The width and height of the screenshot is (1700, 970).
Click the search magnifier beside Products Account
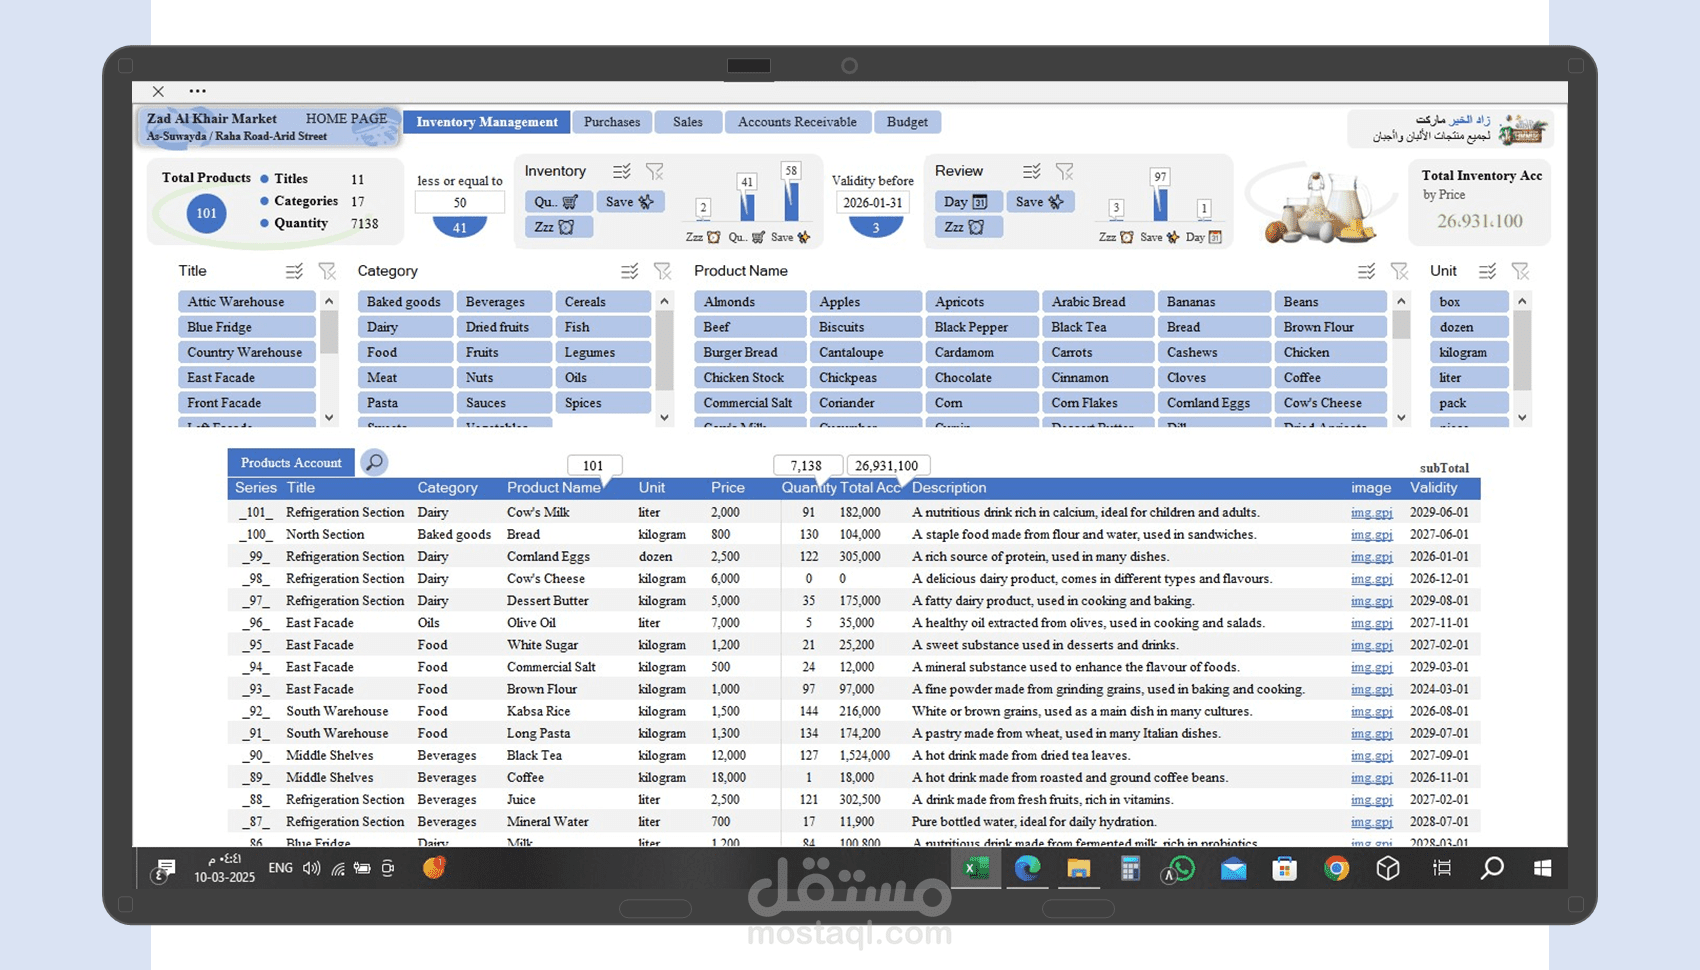[374, 462]
